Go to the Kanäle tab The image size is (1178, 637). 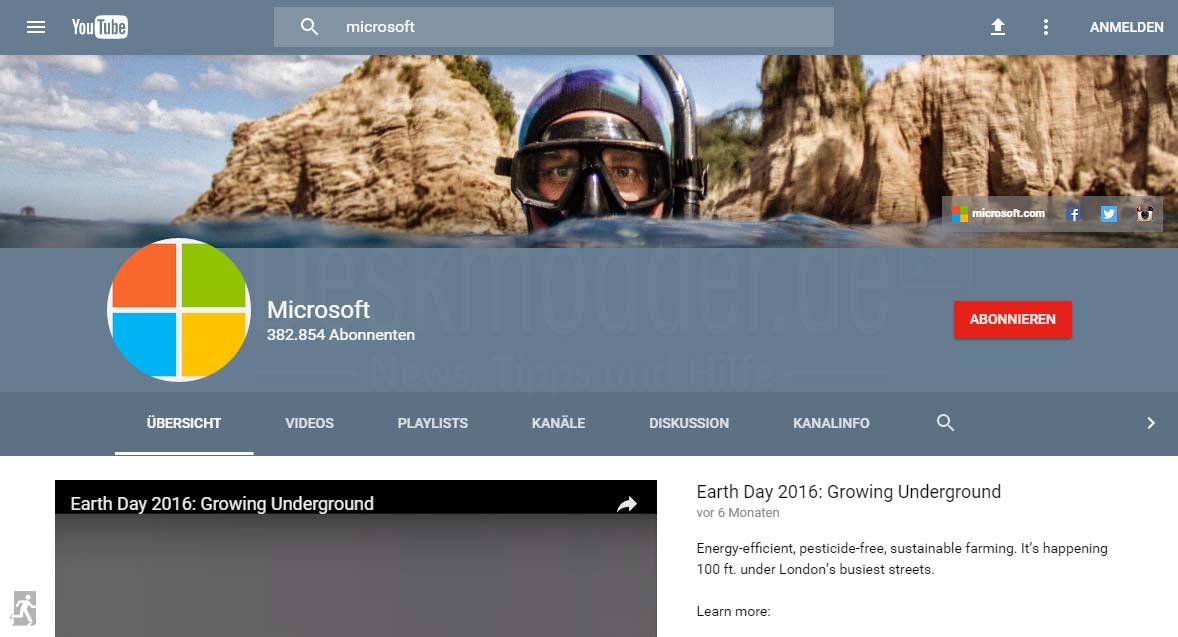tap(558, 423)
